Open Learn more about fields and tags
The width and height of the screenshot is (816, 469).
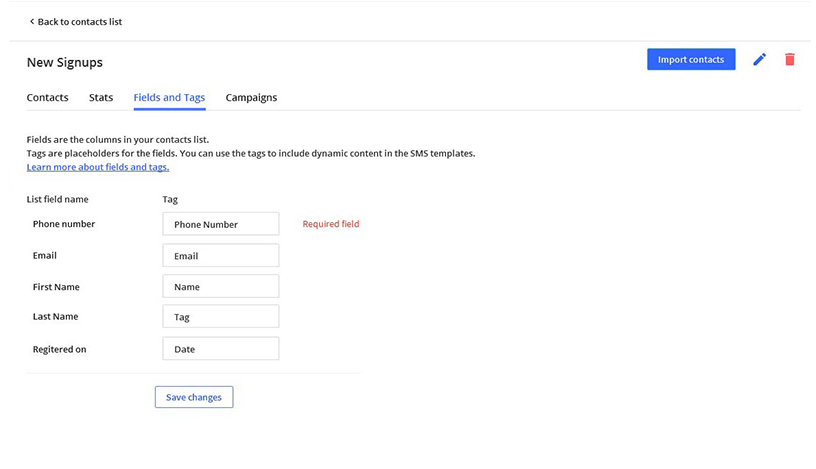pos(98,167)
